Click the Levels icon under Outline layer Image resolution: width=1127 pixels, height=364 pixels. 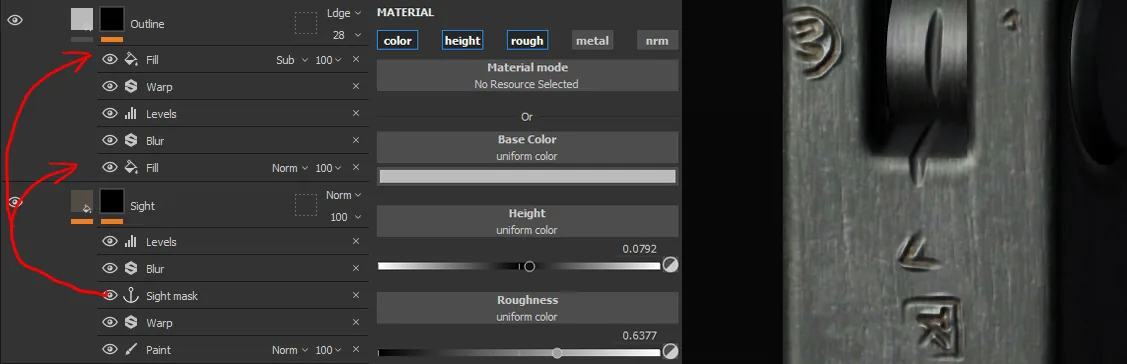pos(131,114)
